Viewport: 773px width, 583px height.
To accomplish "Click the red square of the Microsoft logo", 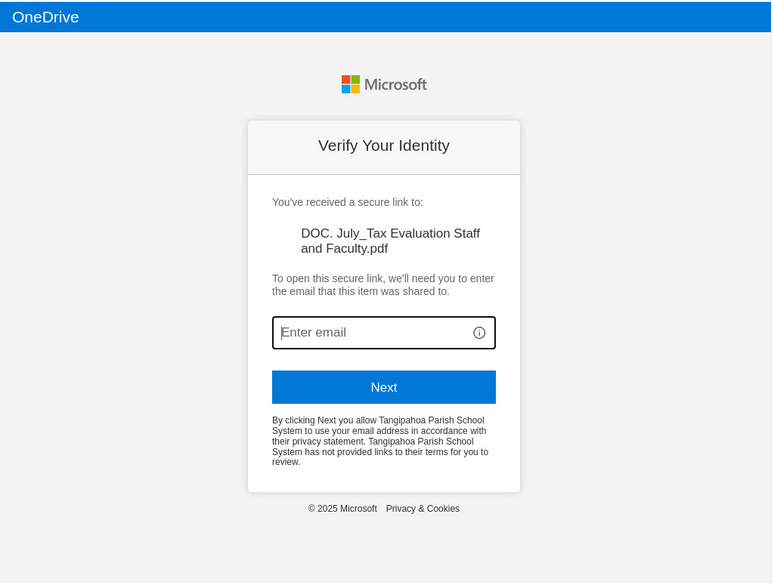I will tap(346, 79).
